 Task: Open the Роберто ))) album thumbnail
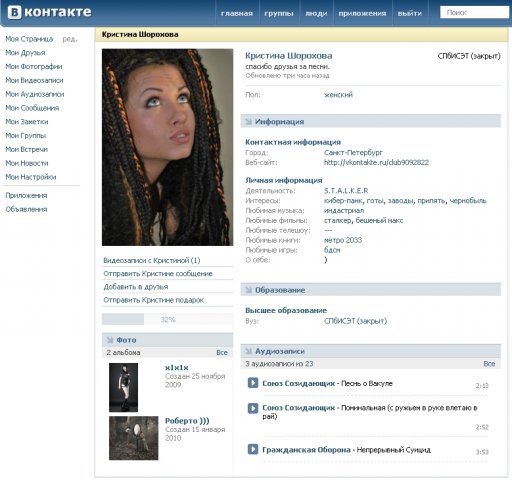(134, 438)
